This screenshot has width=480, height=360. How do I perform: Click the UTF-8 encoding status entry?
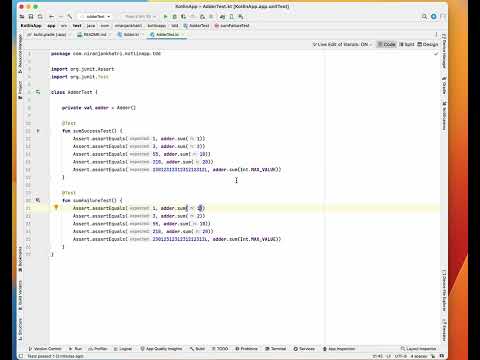point(401,356)
